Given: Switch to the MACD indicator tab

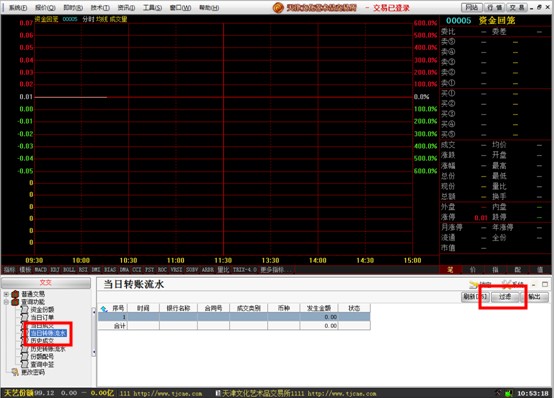Looking at the screenshot, I should pyautogui.click(x=41, y=270).
